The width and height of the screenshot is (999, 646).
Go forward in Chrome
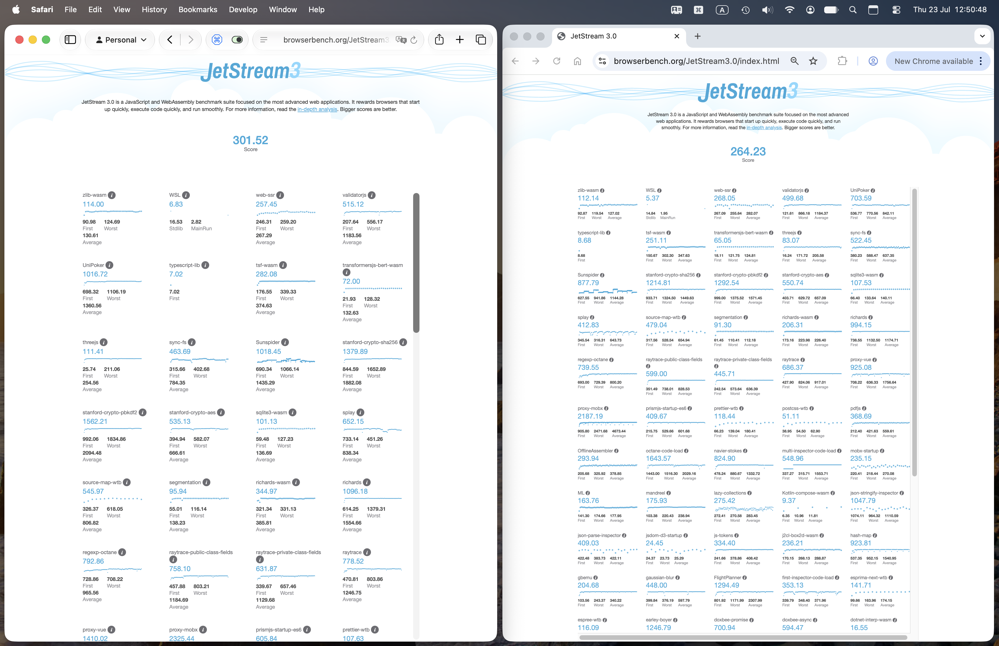click(x=535, y=61)
